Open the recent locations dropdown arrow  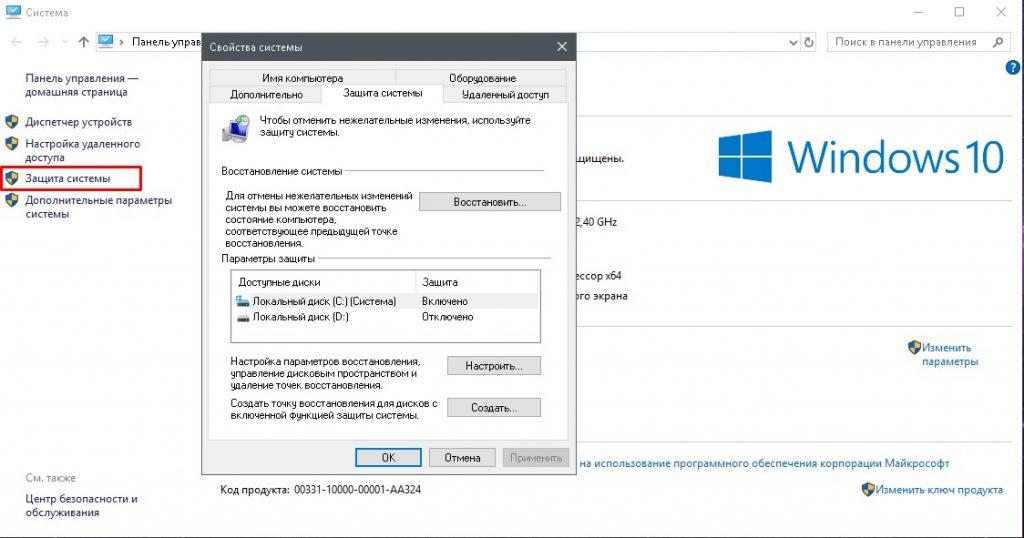pos(65,42)
